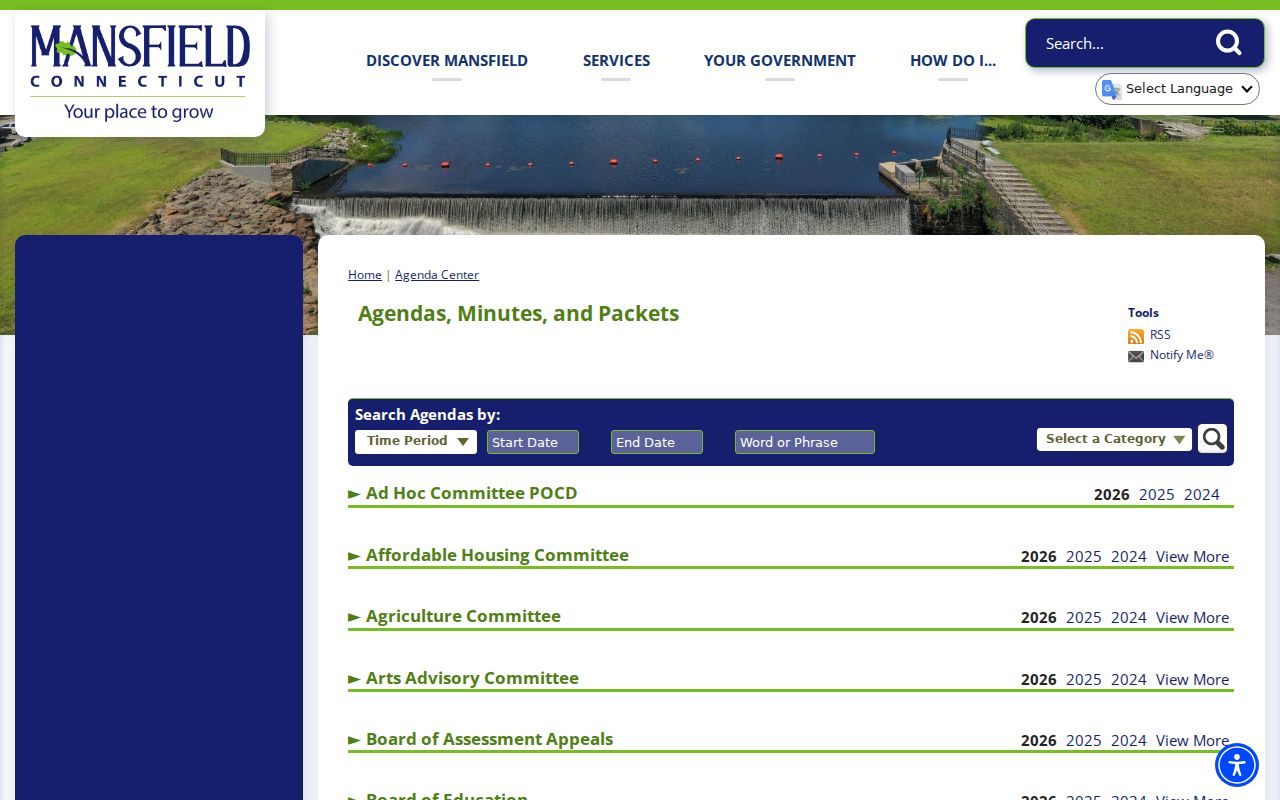Screen dimensions: 1280x800
Task: Click into the Word or Phrase field
Action: [805, 442]
